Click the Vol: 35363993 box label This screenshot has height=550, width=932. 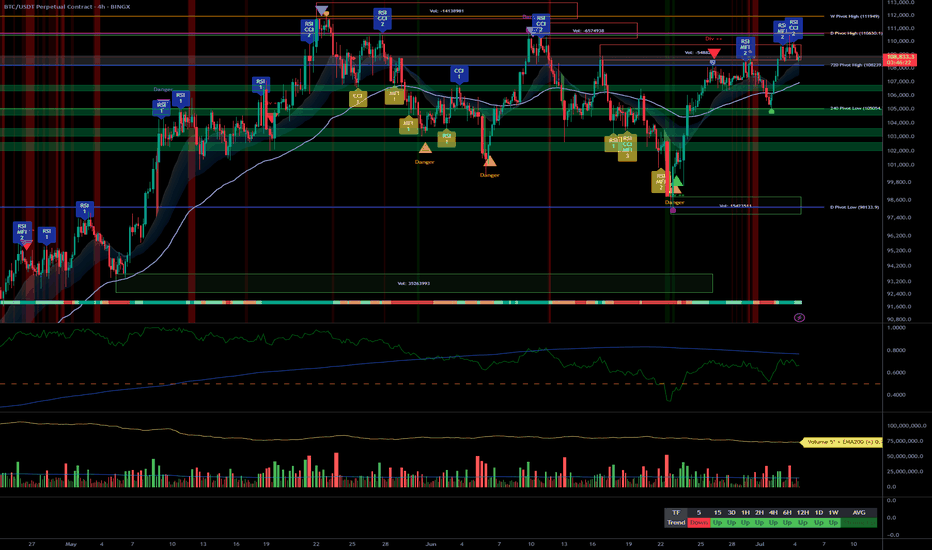tap(414, 284)
